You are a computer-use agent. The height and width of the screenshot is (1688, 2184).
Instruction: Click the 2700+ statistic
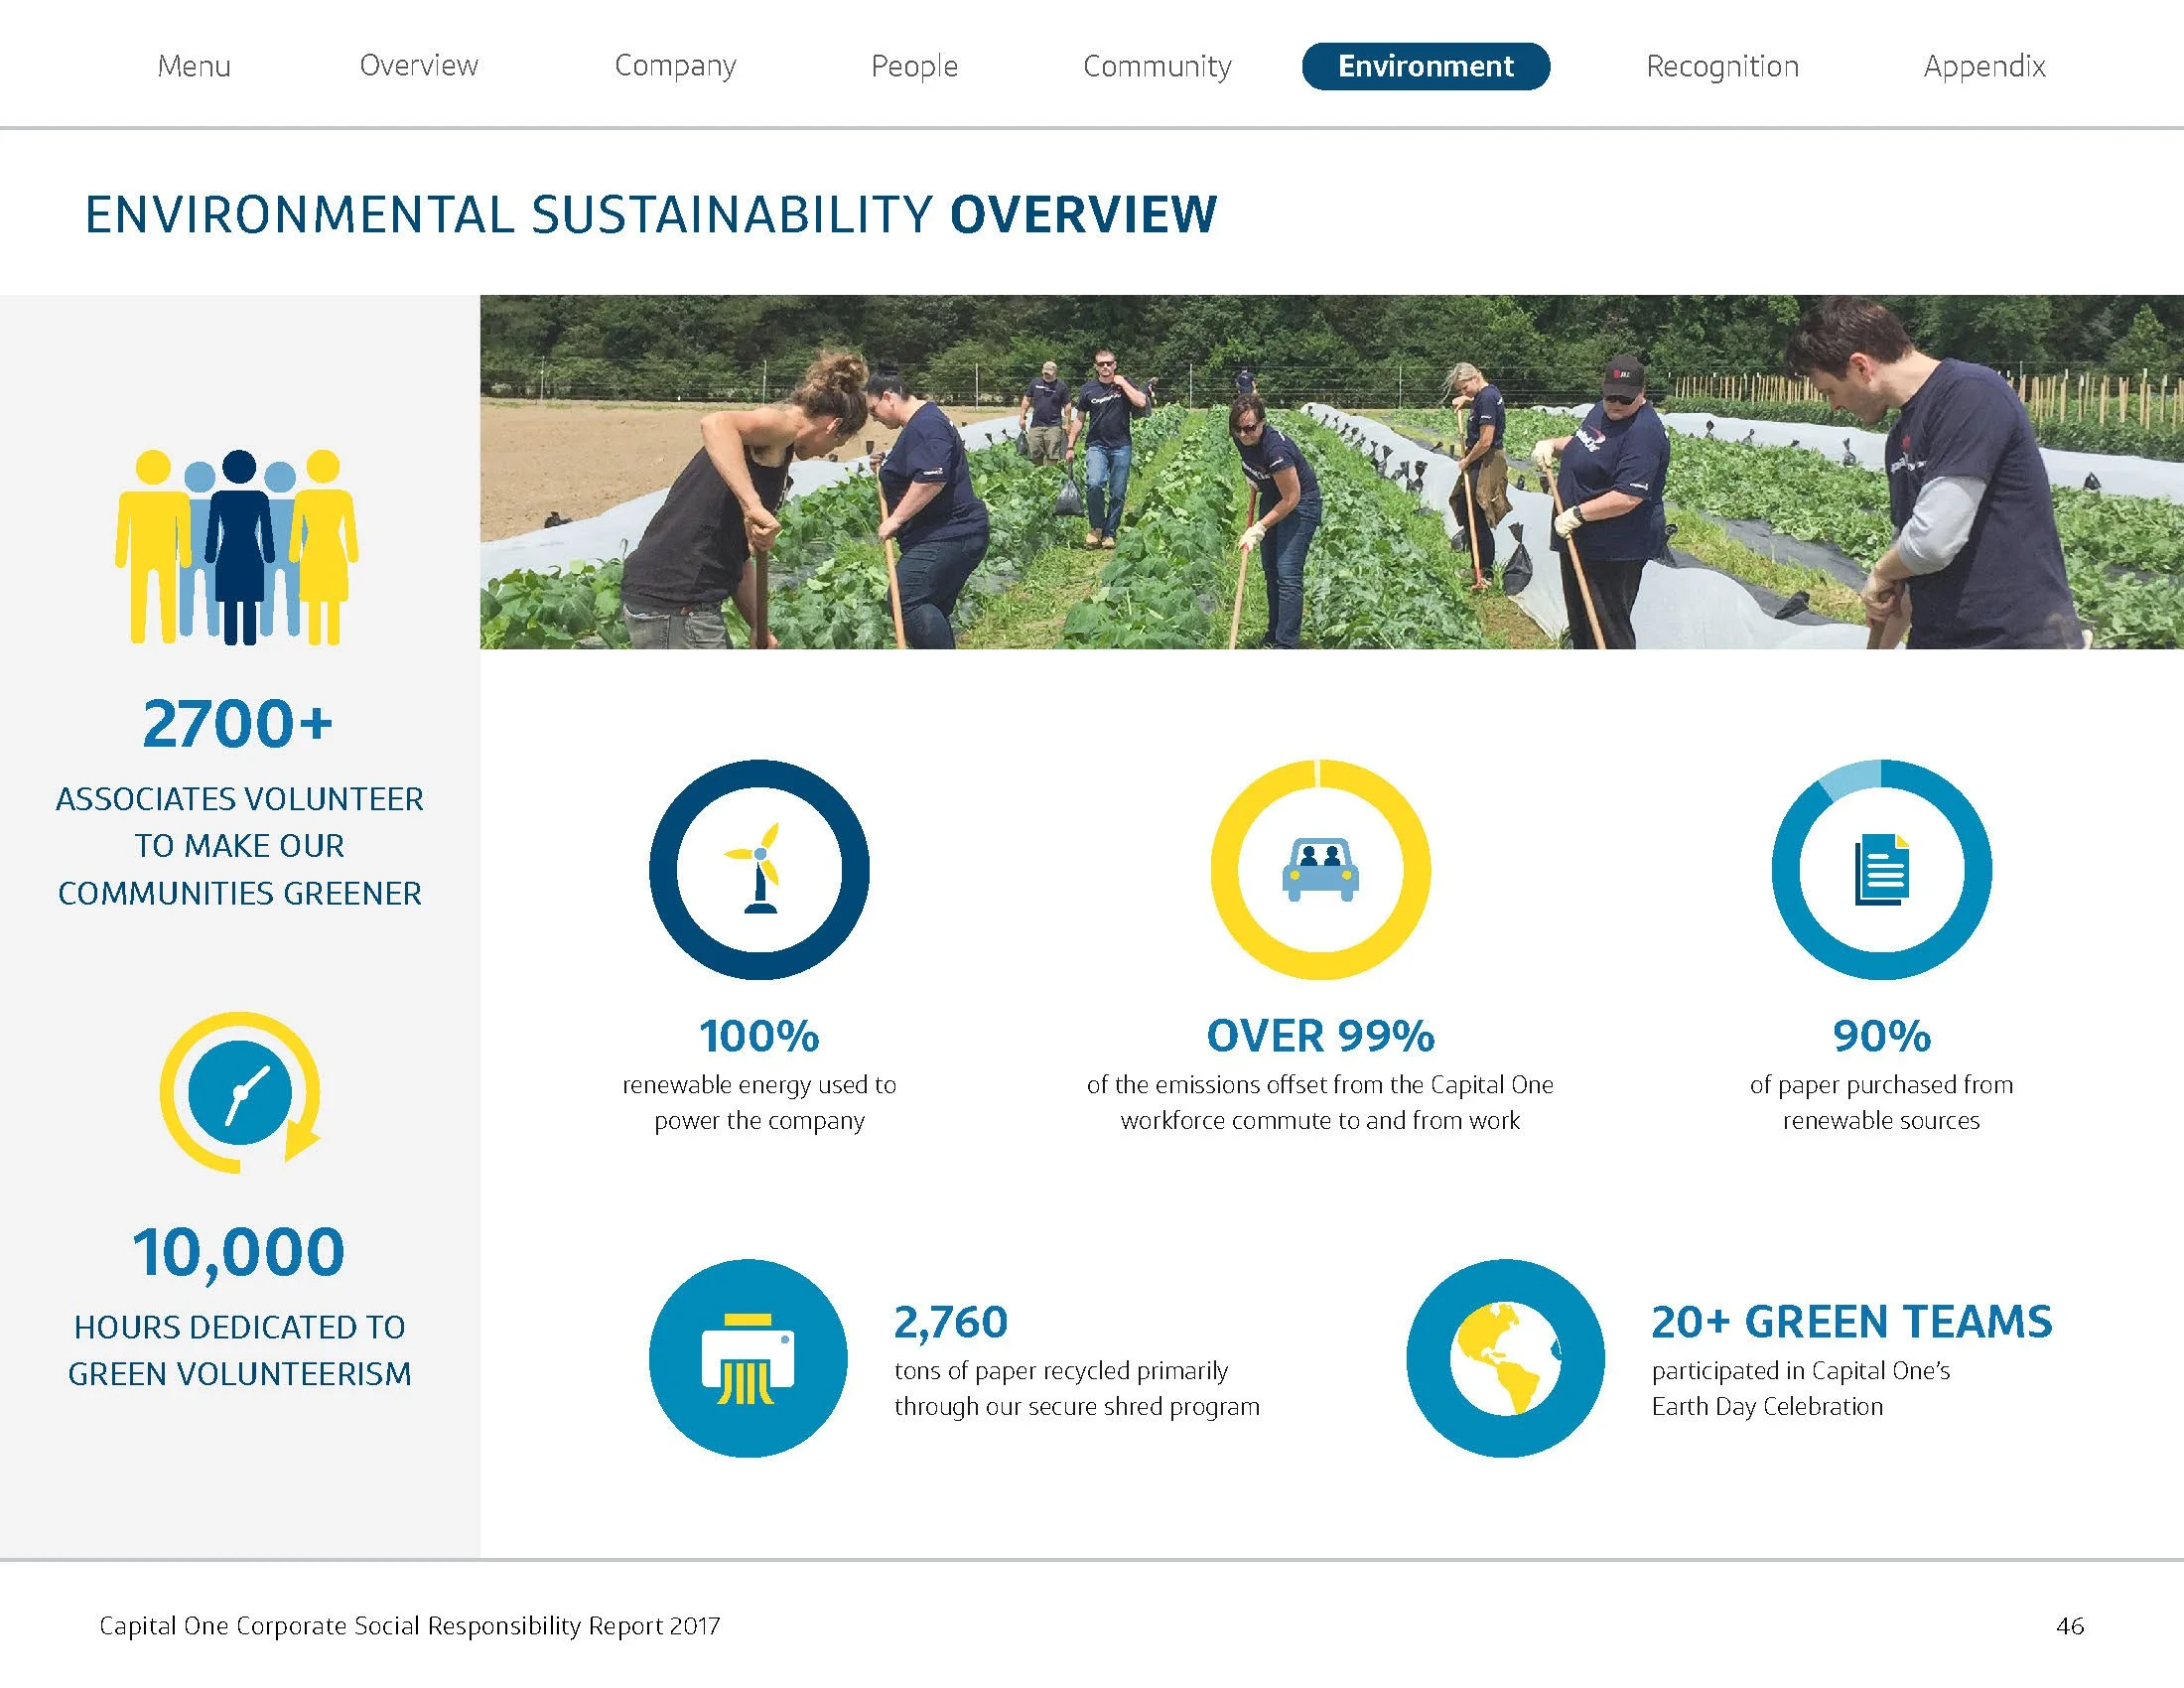tap(238, 723)
